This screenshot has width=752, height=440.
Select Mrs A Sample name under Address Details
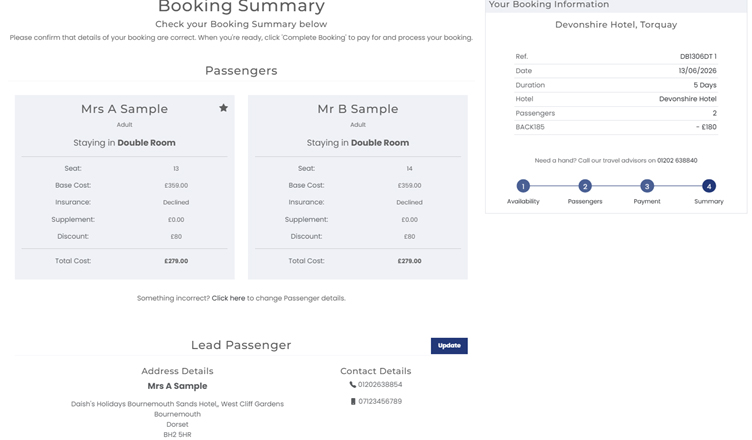[x=177, y=386]
